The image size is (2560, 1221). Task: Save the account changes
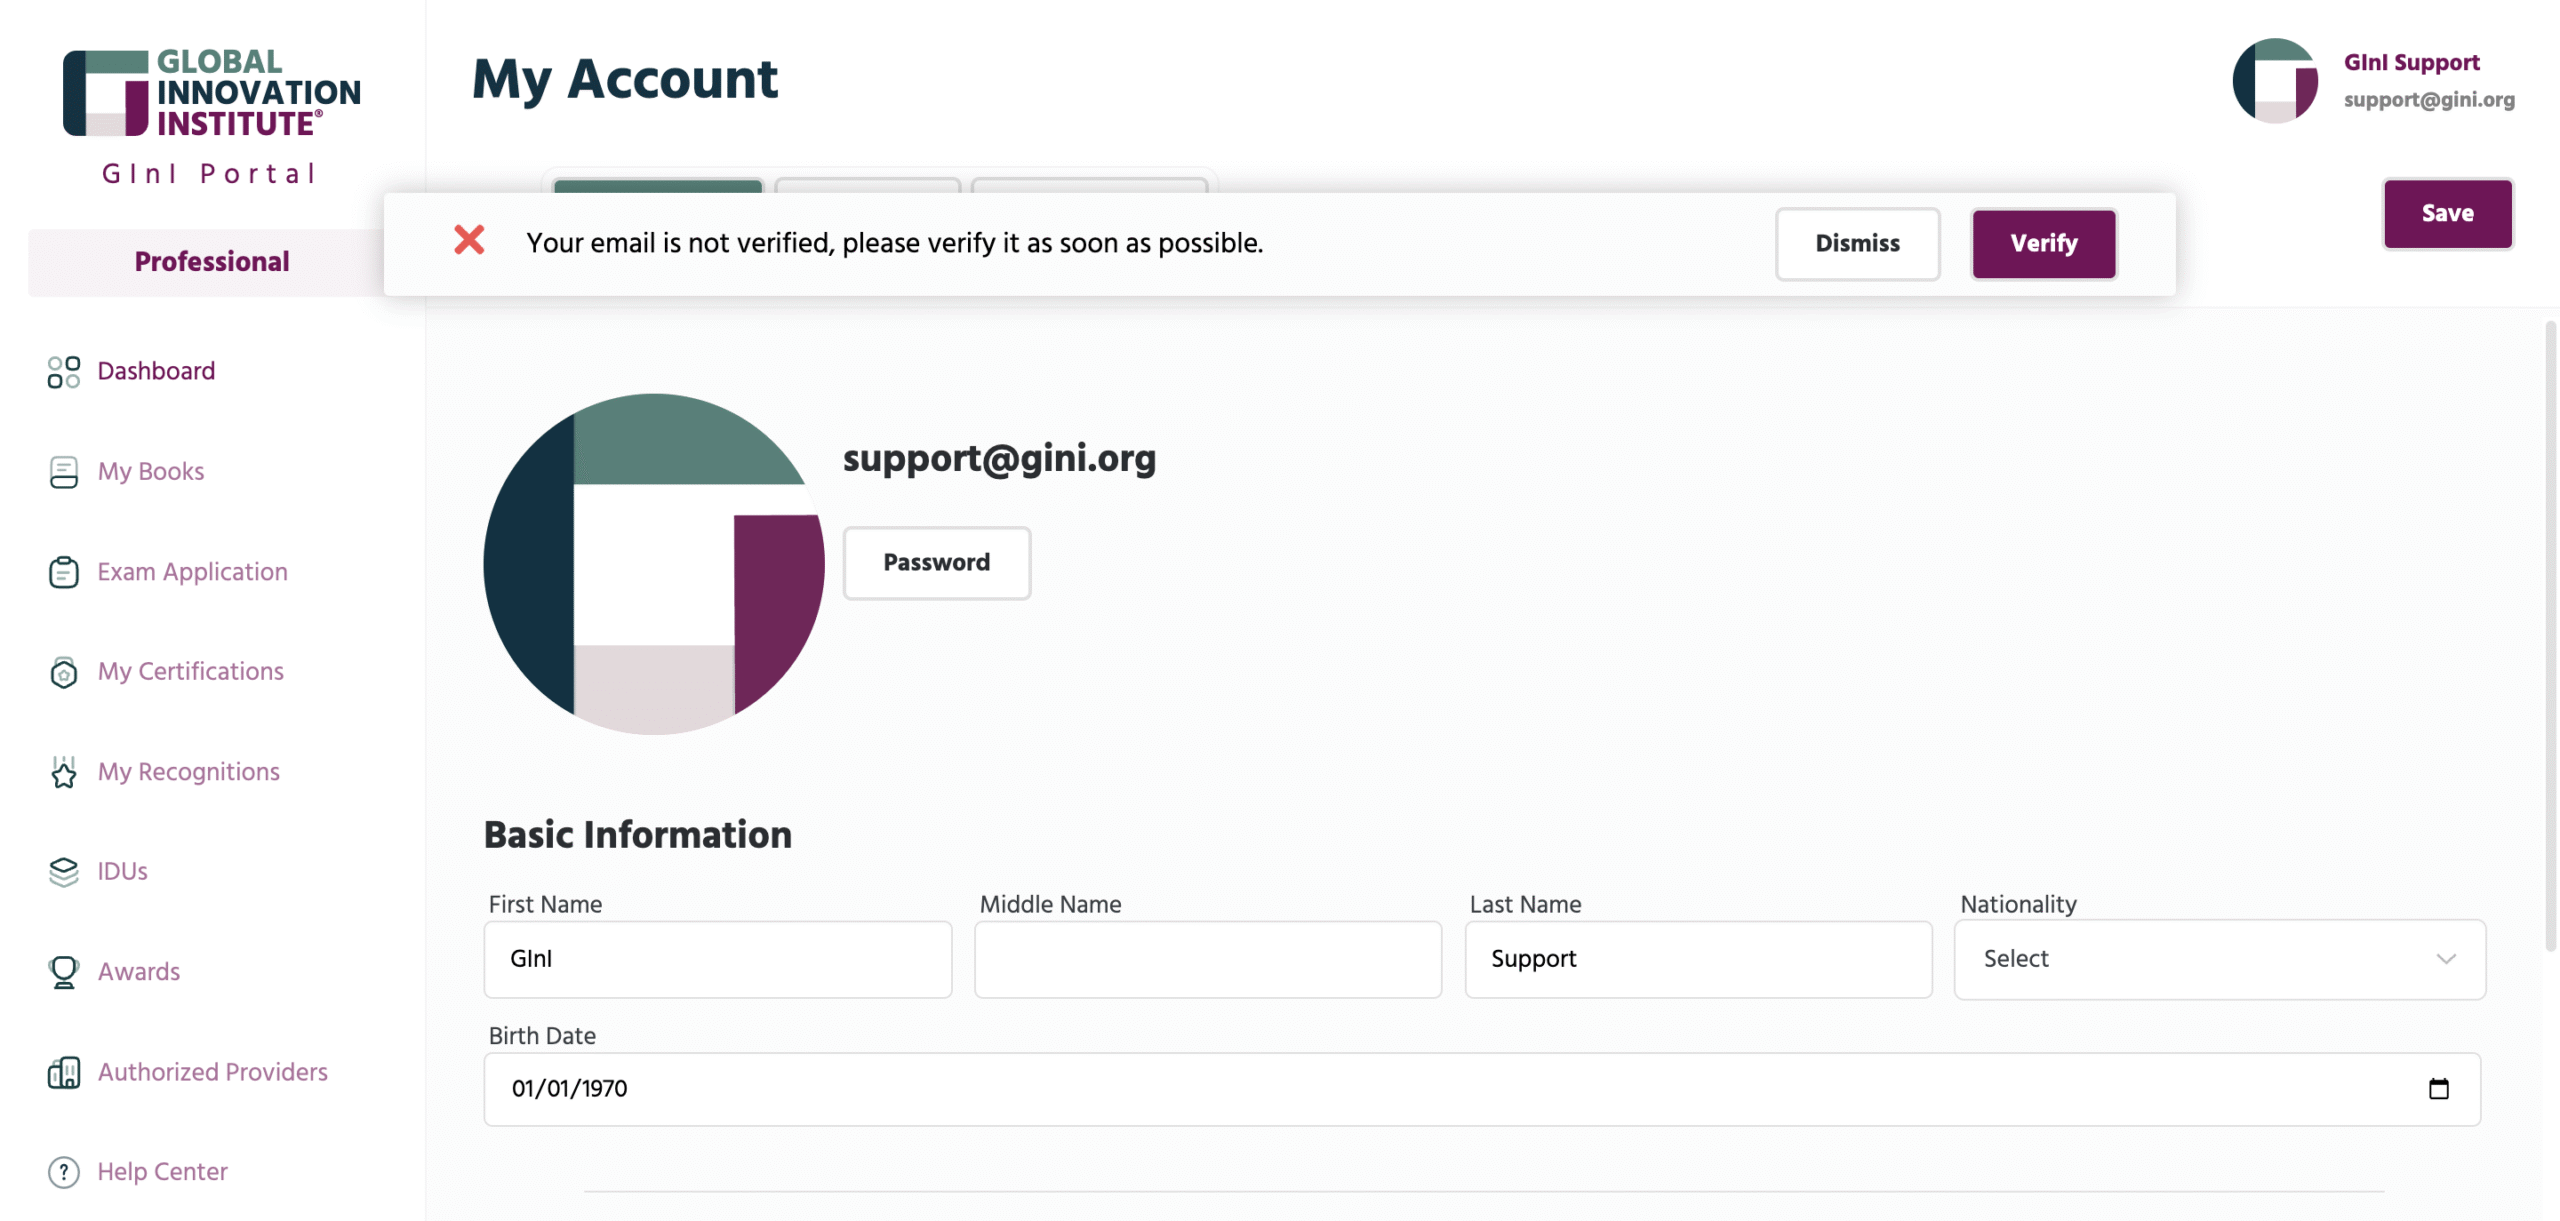click(x=2447, y=213)
